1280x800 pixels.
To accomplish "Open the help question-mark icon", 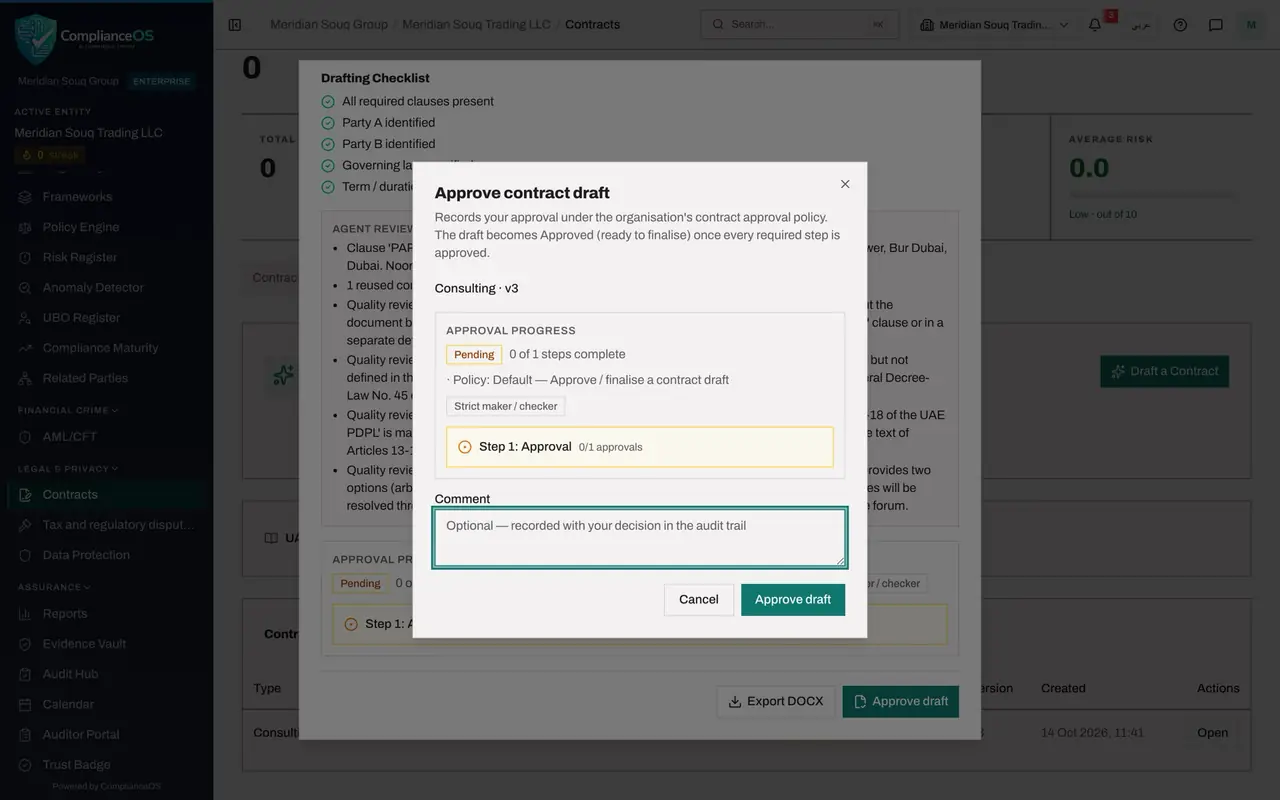I will pos(1180,25).
